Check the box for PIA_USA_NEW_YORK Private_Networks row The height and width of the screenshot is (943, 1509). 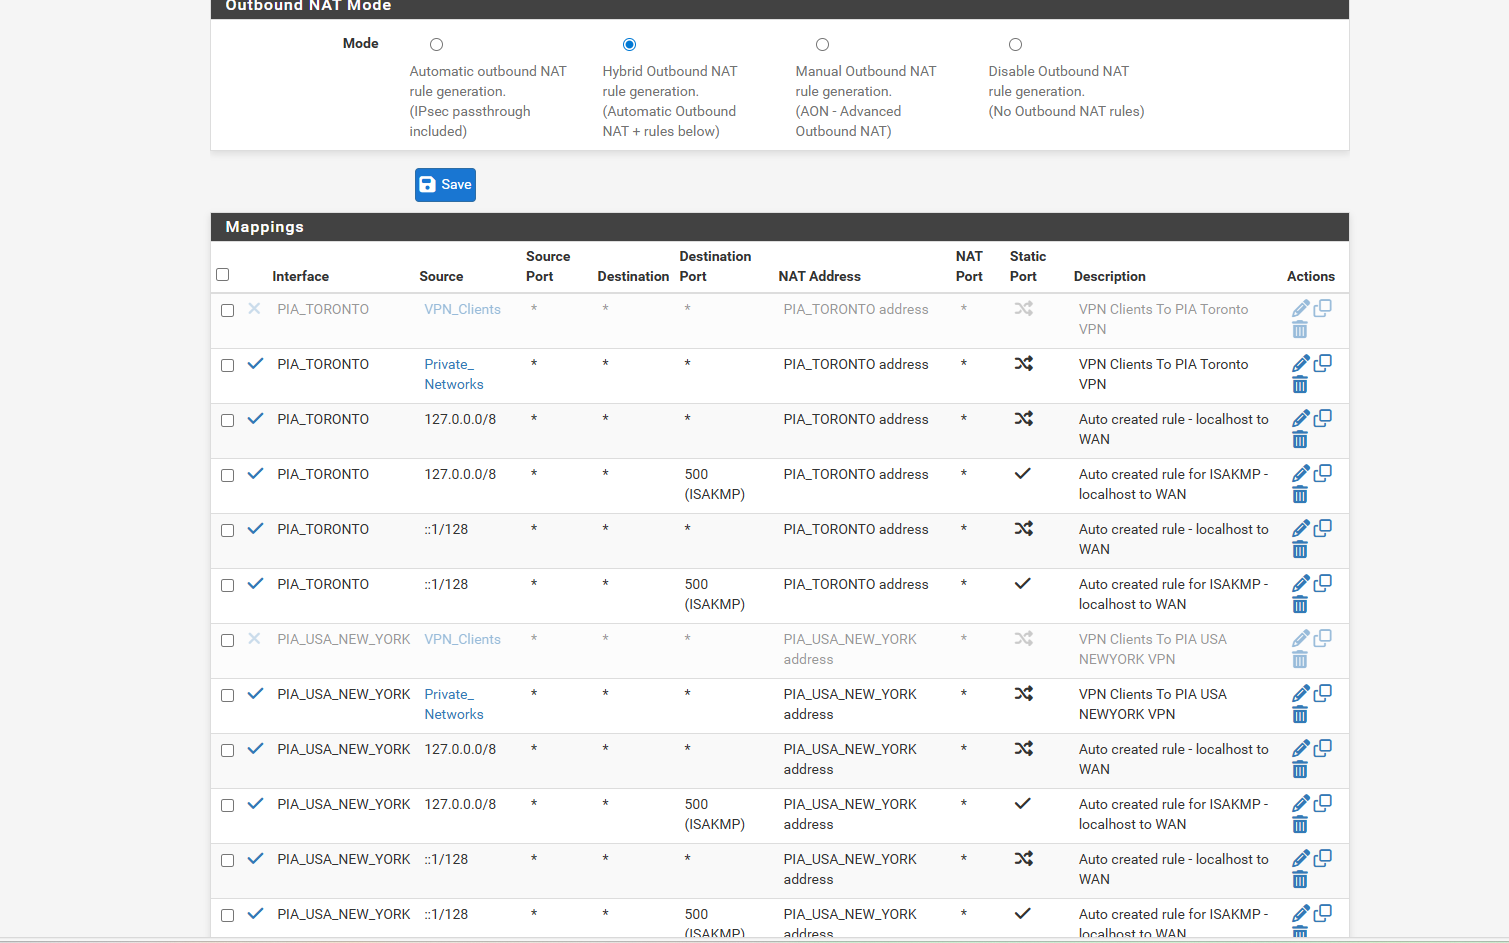point(227,696)
